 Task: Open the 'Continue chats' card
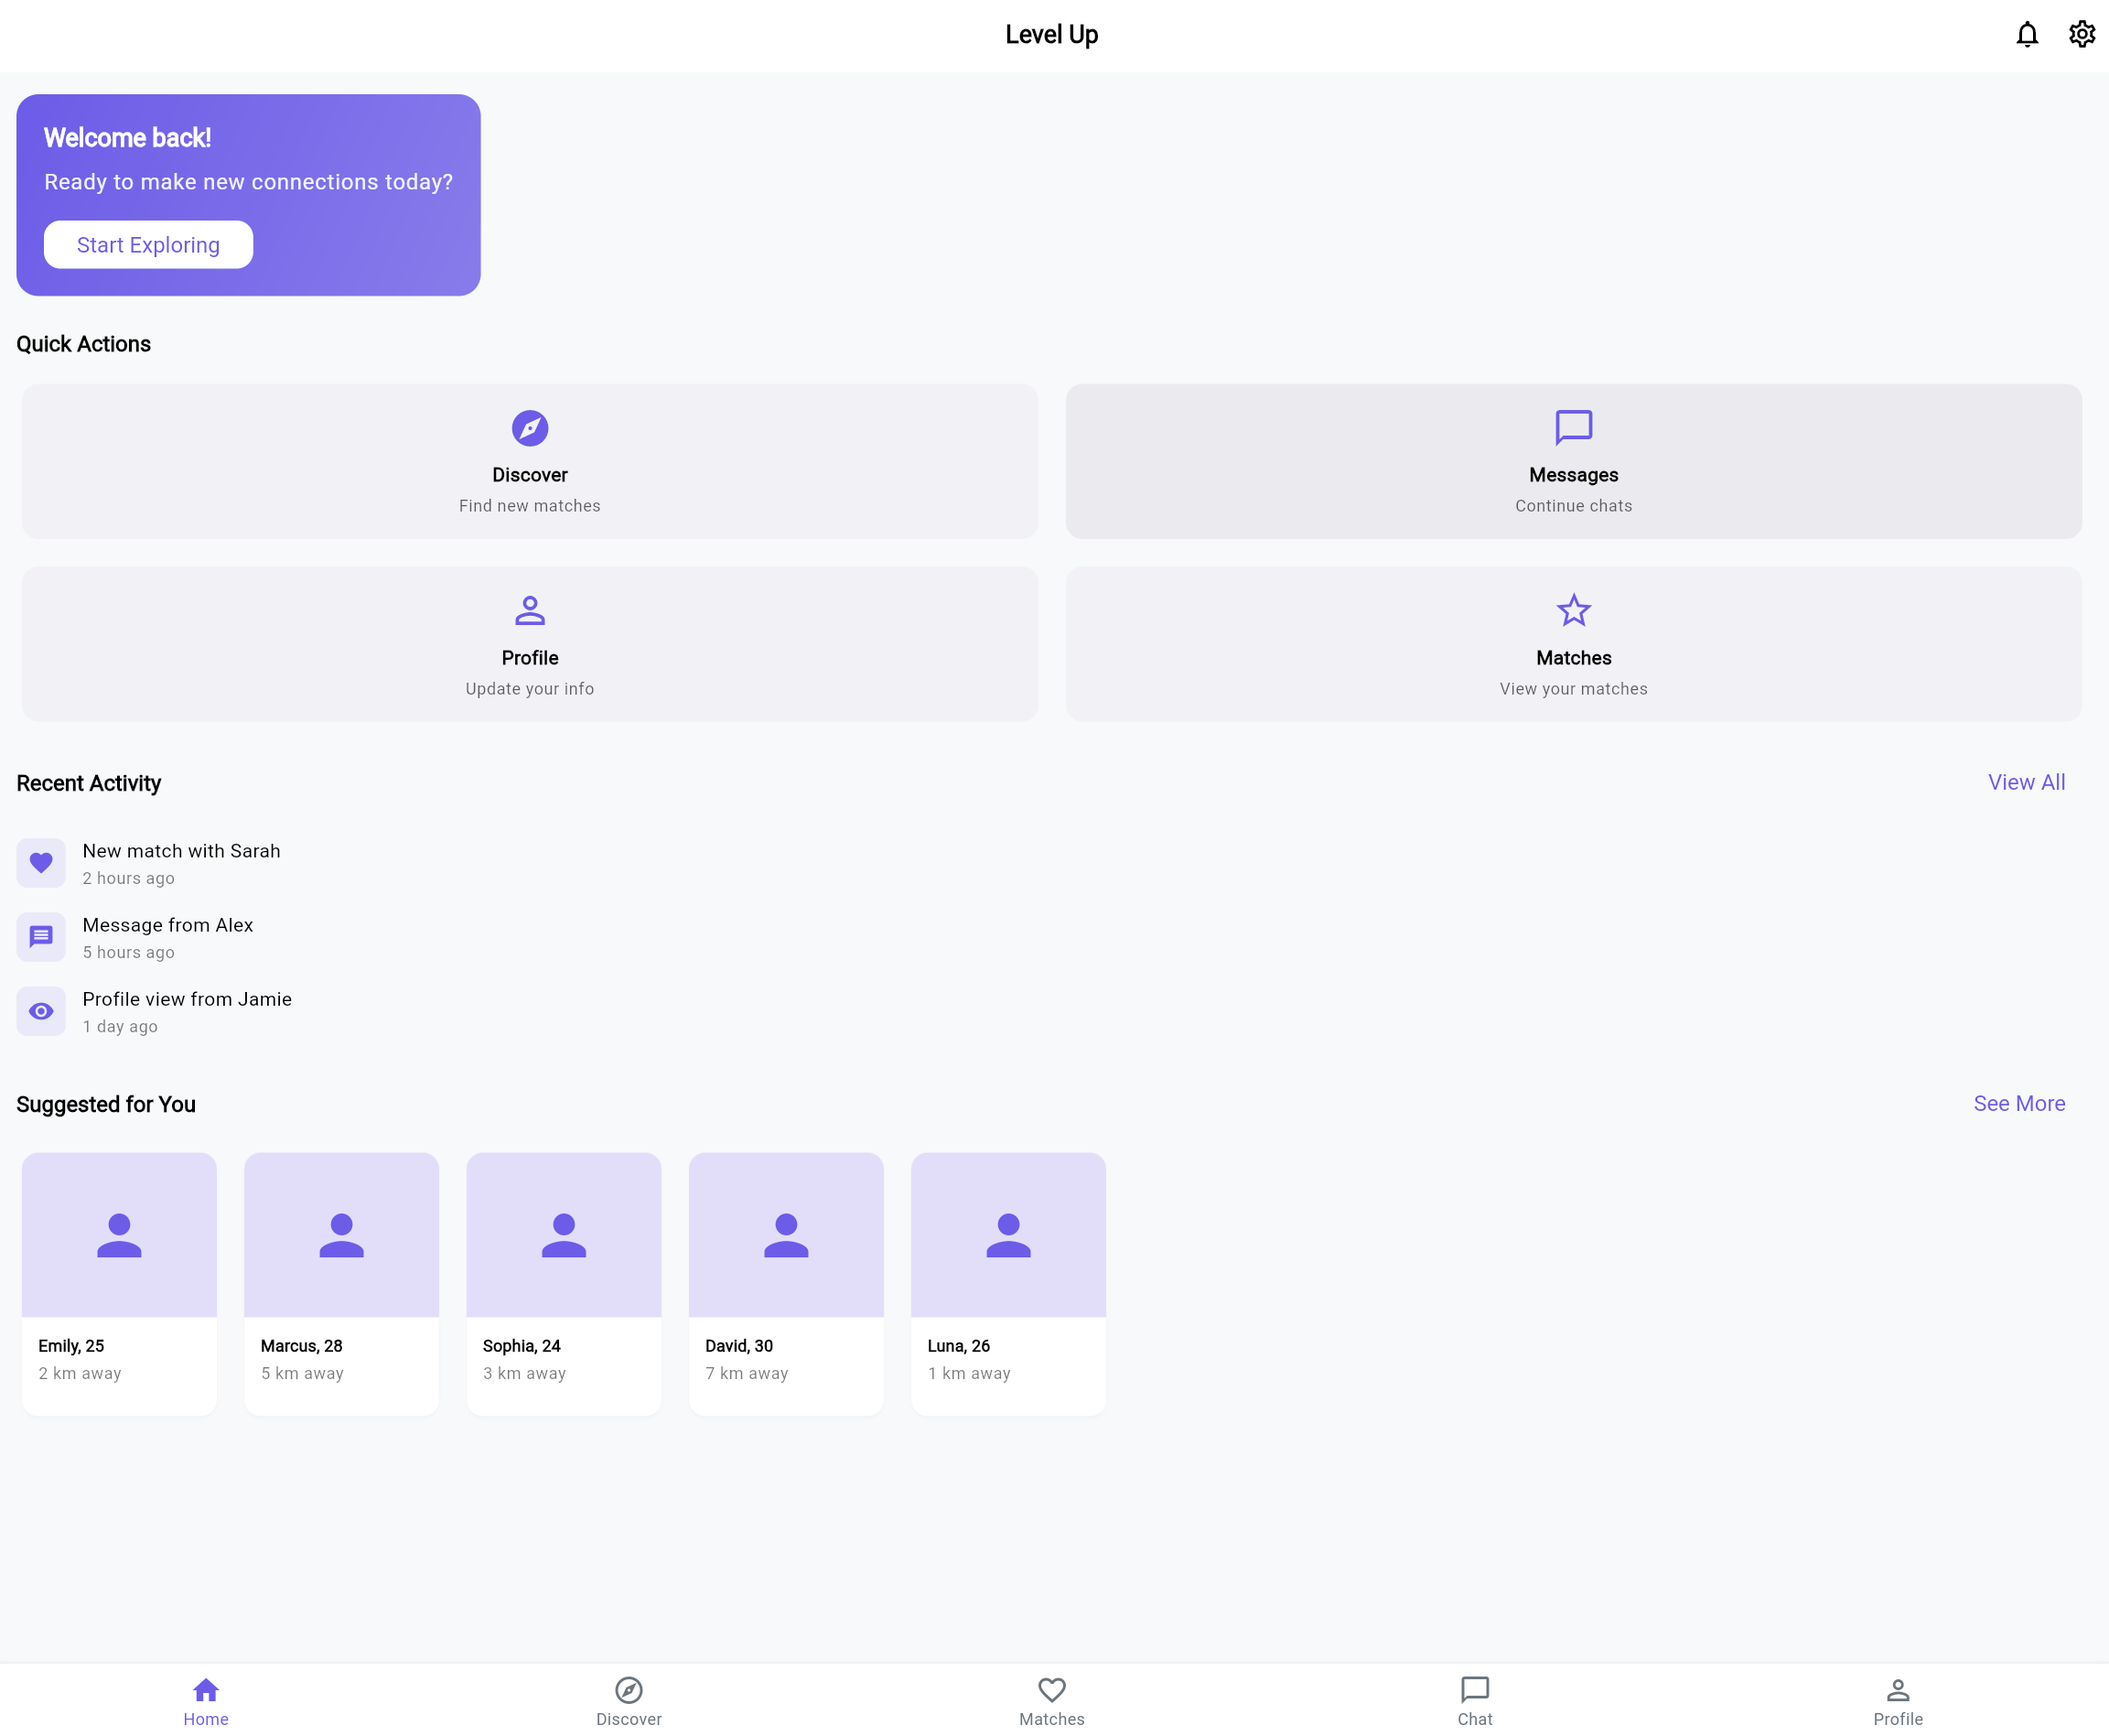click(x=1573, y=462)
